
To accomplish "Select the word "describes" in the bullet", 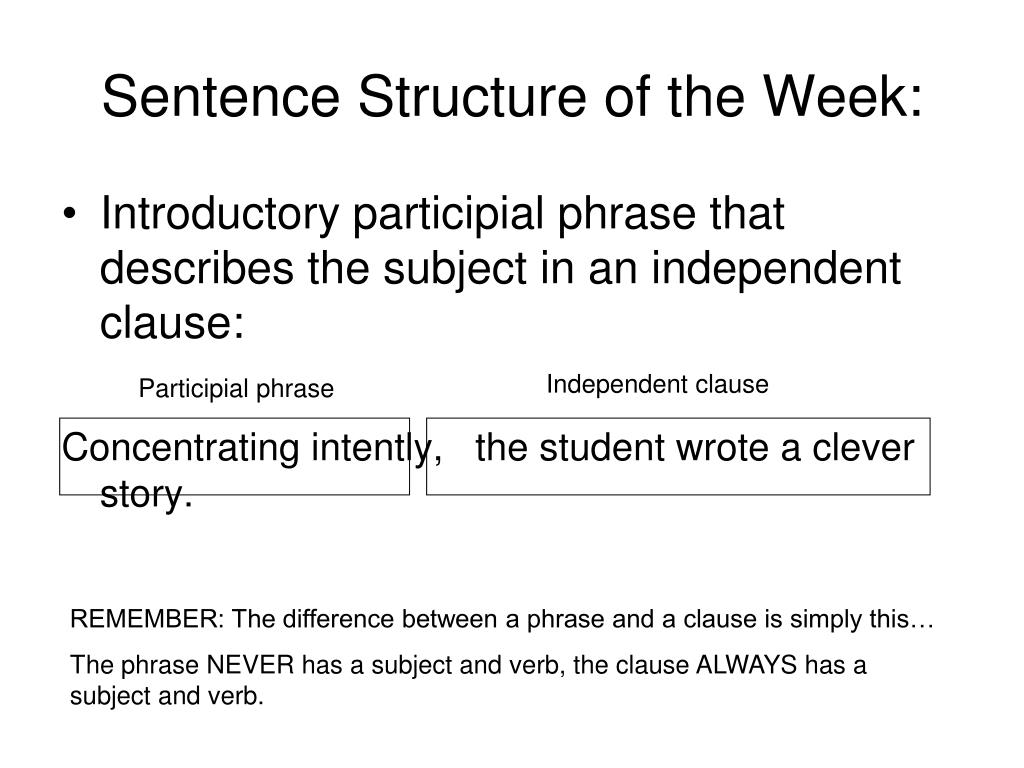I will 197,268.
